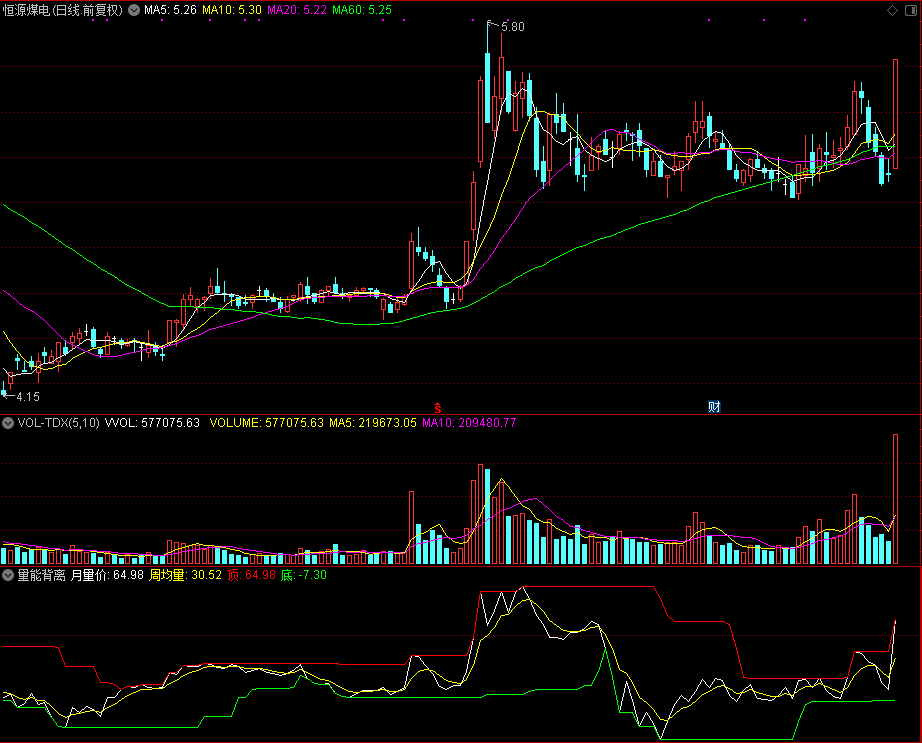Select the 恒源煤电(日线,前复权) title text
This screenshot has height=743, width=922.
click(x=62, y=10)
